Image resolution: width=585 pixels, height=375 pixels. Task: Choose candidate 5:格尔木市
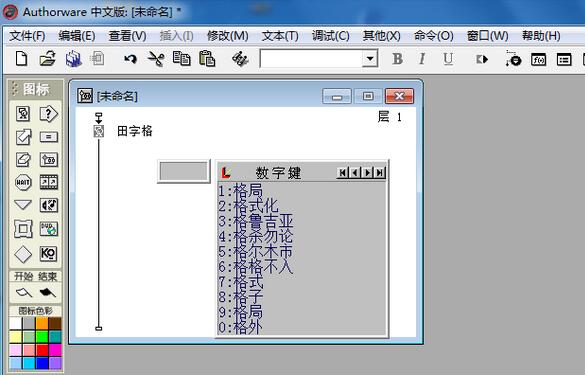pyautogui.click(x=256, y=251)
